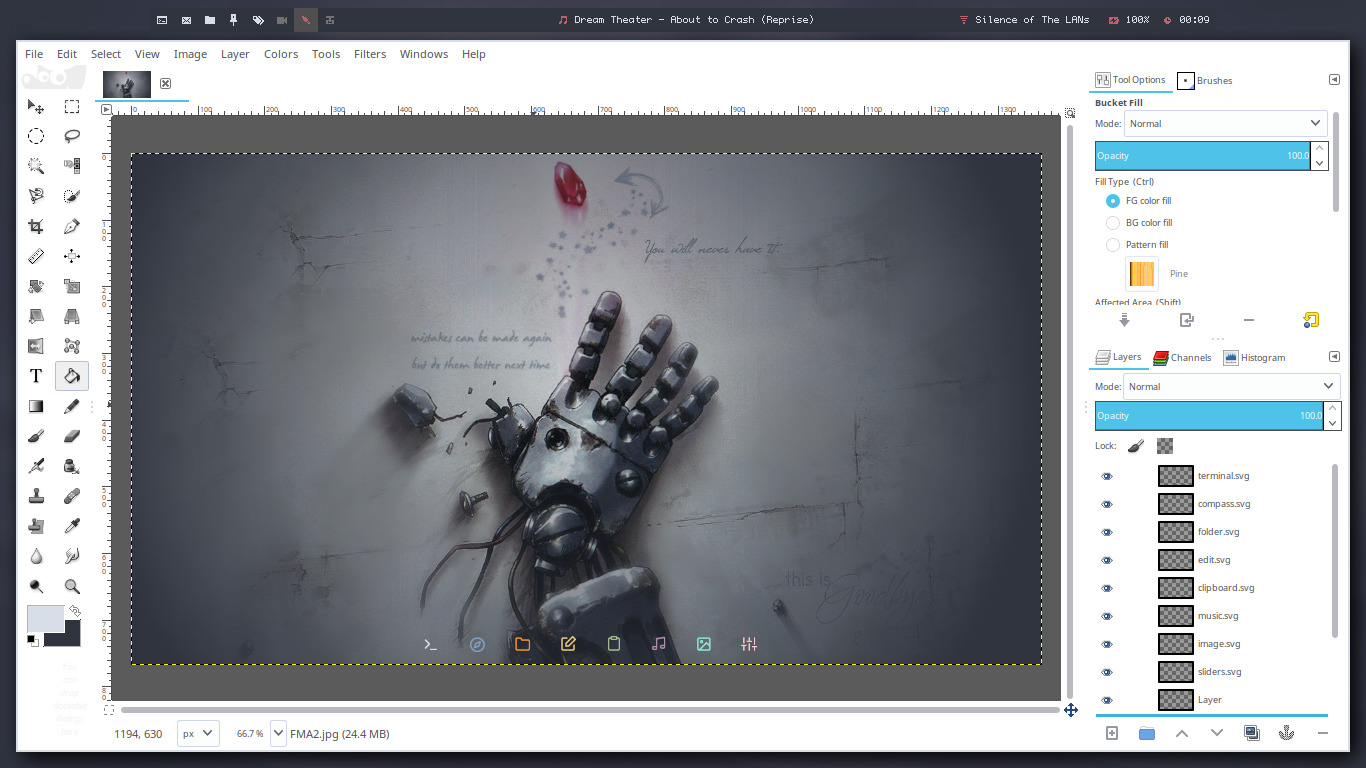Hide the folder.svg layer
The width and height of the screenshot is (1366, 768).
(x=1107, y=532)
